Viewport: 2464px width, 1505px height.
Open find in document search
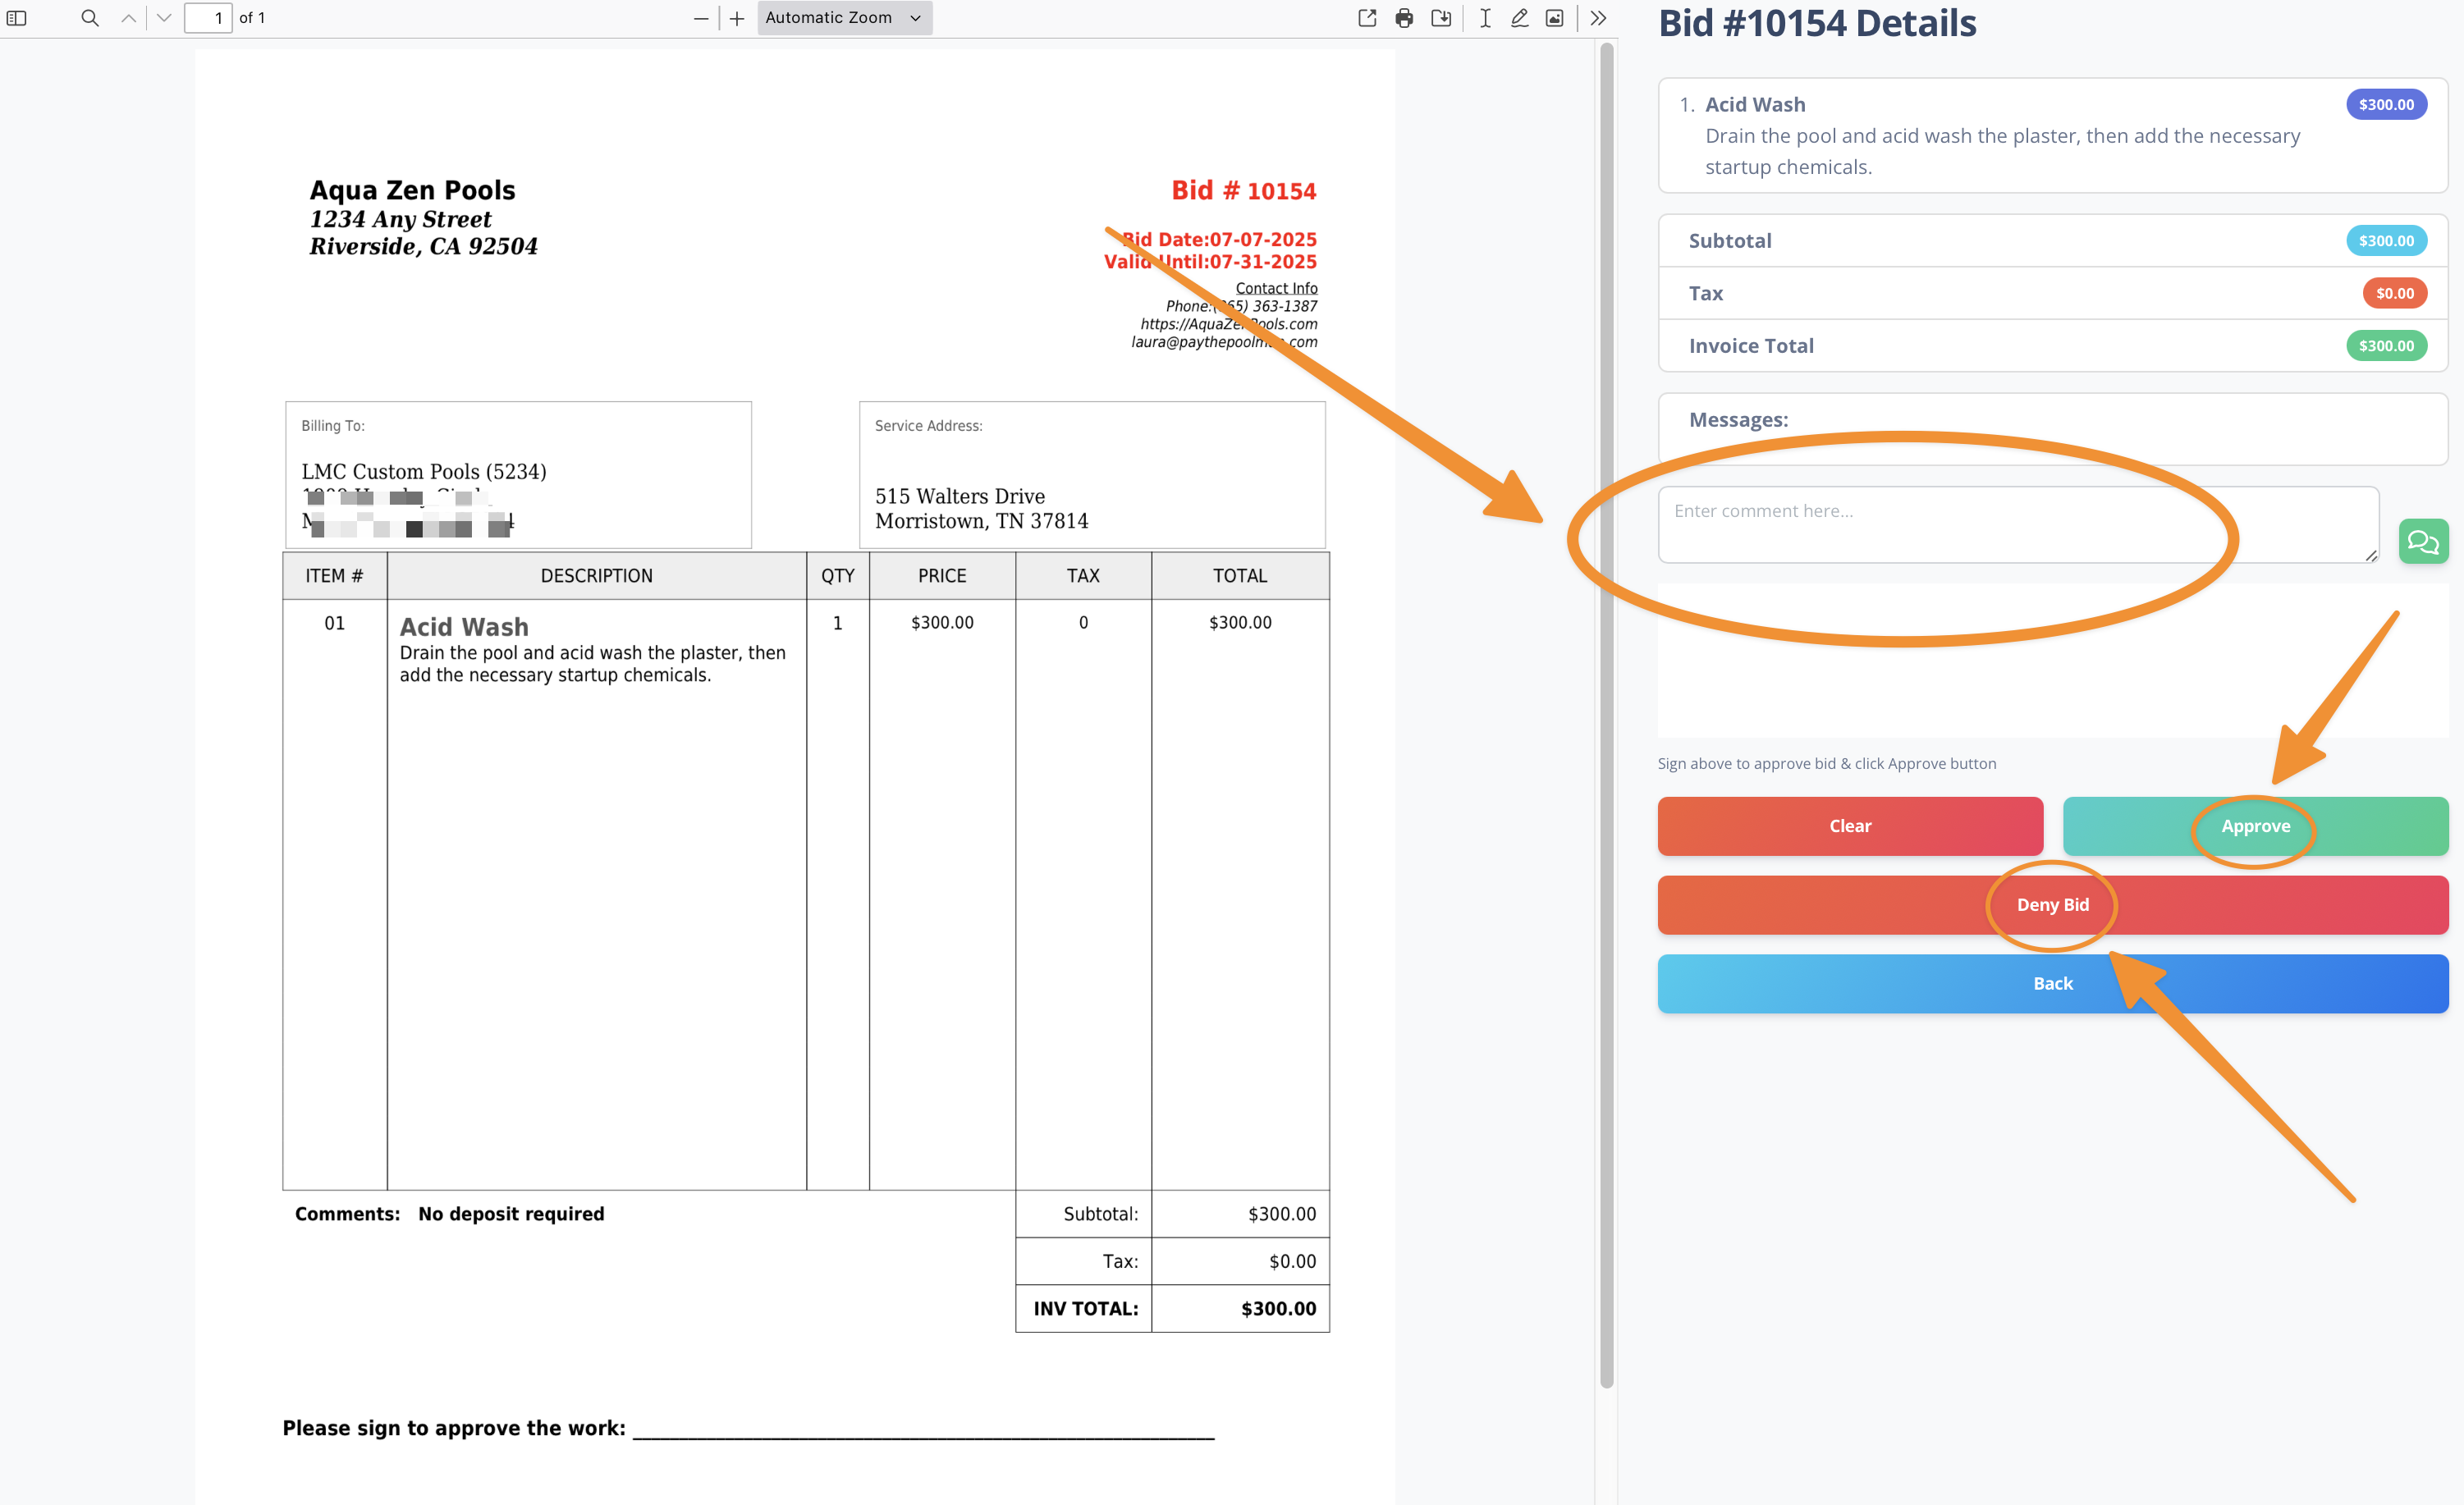(90, 18)
